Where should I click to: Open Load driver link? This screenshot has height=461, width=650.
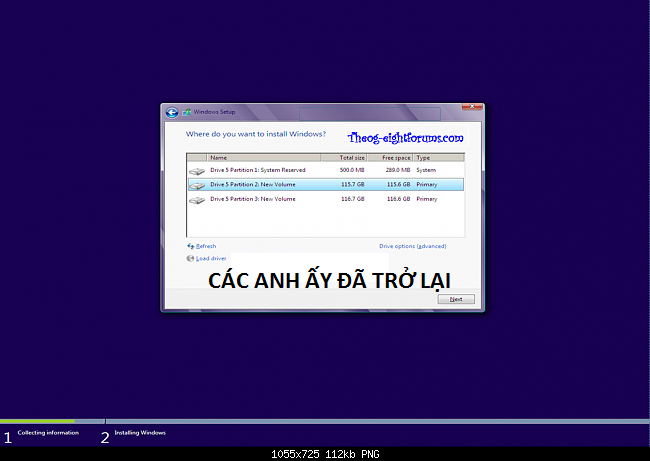(x=211, y=258)
